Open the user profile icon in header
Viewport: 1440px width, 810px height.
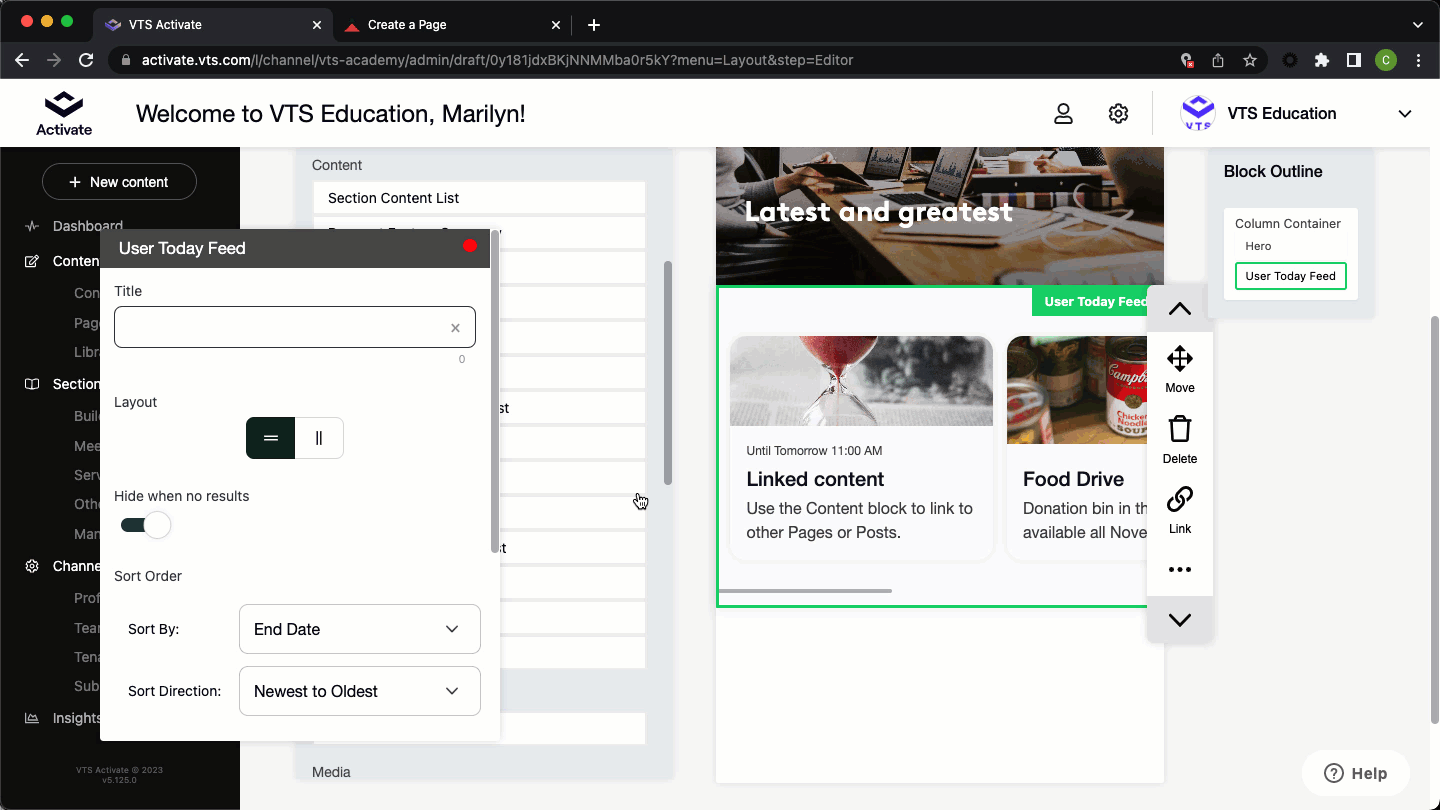(x=1063, y=114)
